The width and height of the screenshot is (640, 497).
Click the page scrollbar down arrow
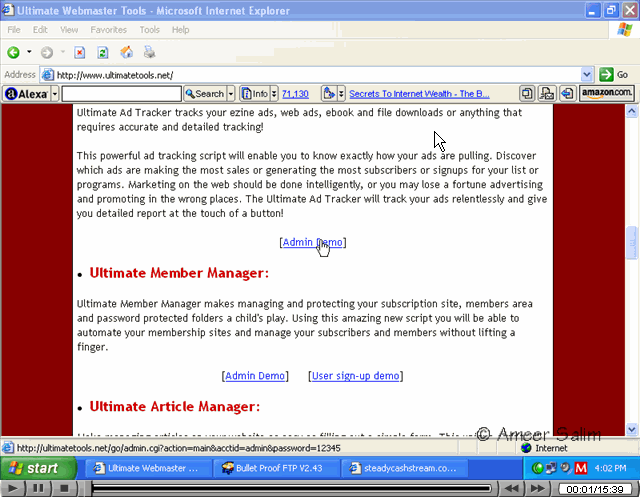click(x=631, y=429)
